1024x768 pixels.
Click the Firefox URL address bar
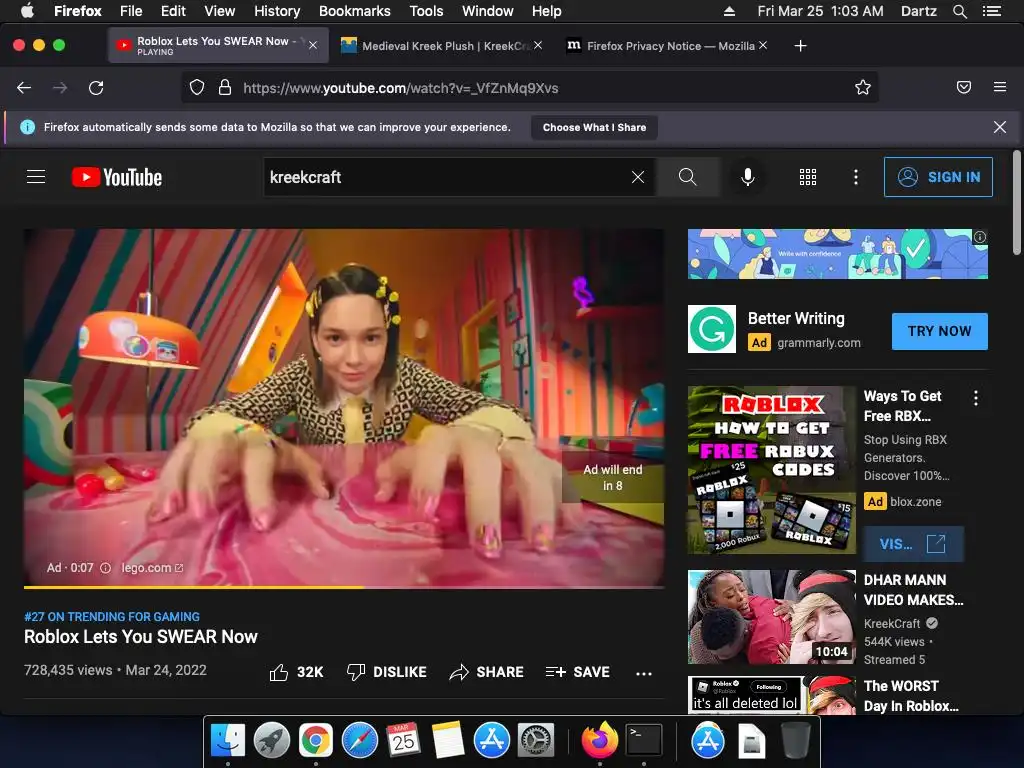click(x=530, y=88)
